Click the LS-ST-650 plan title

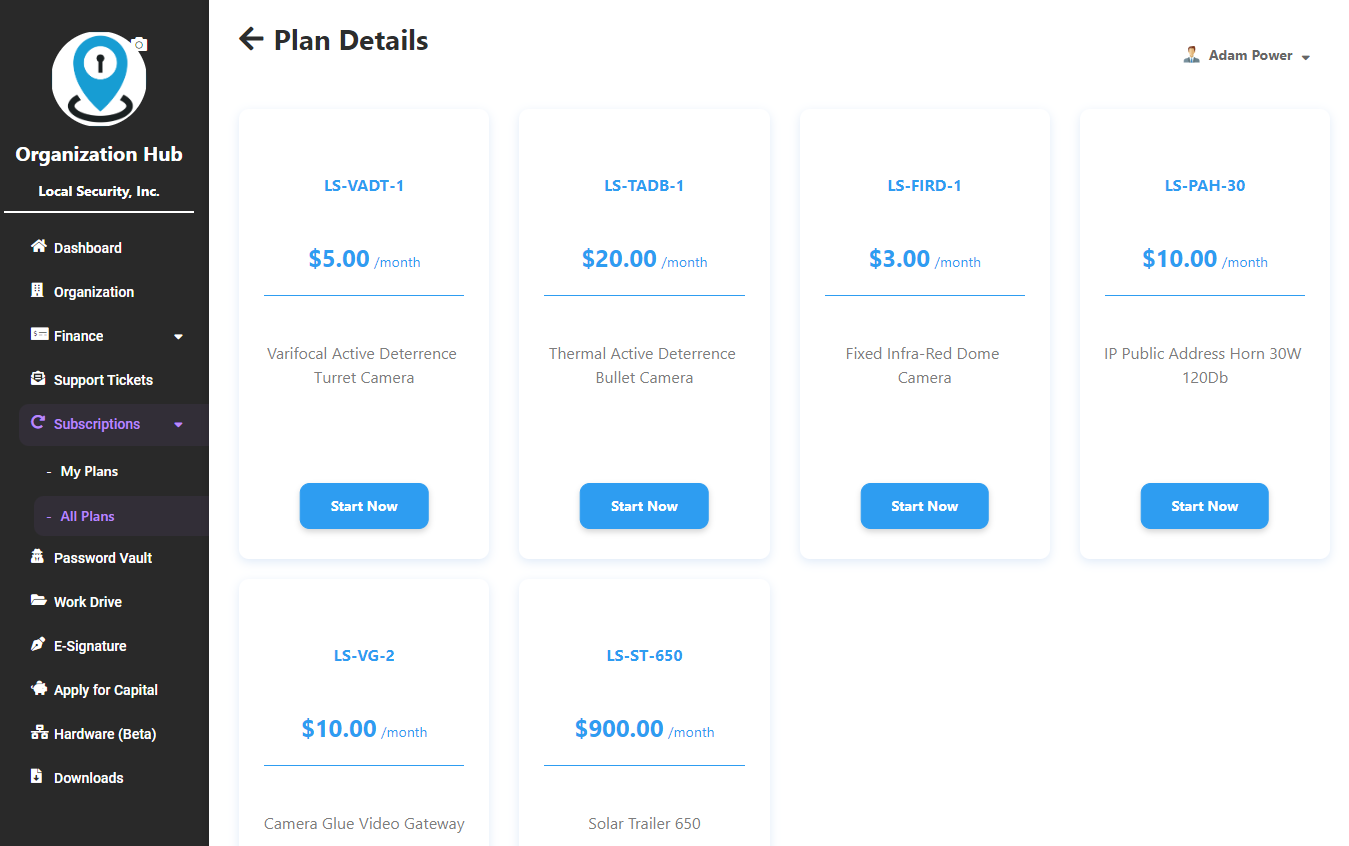644,655
